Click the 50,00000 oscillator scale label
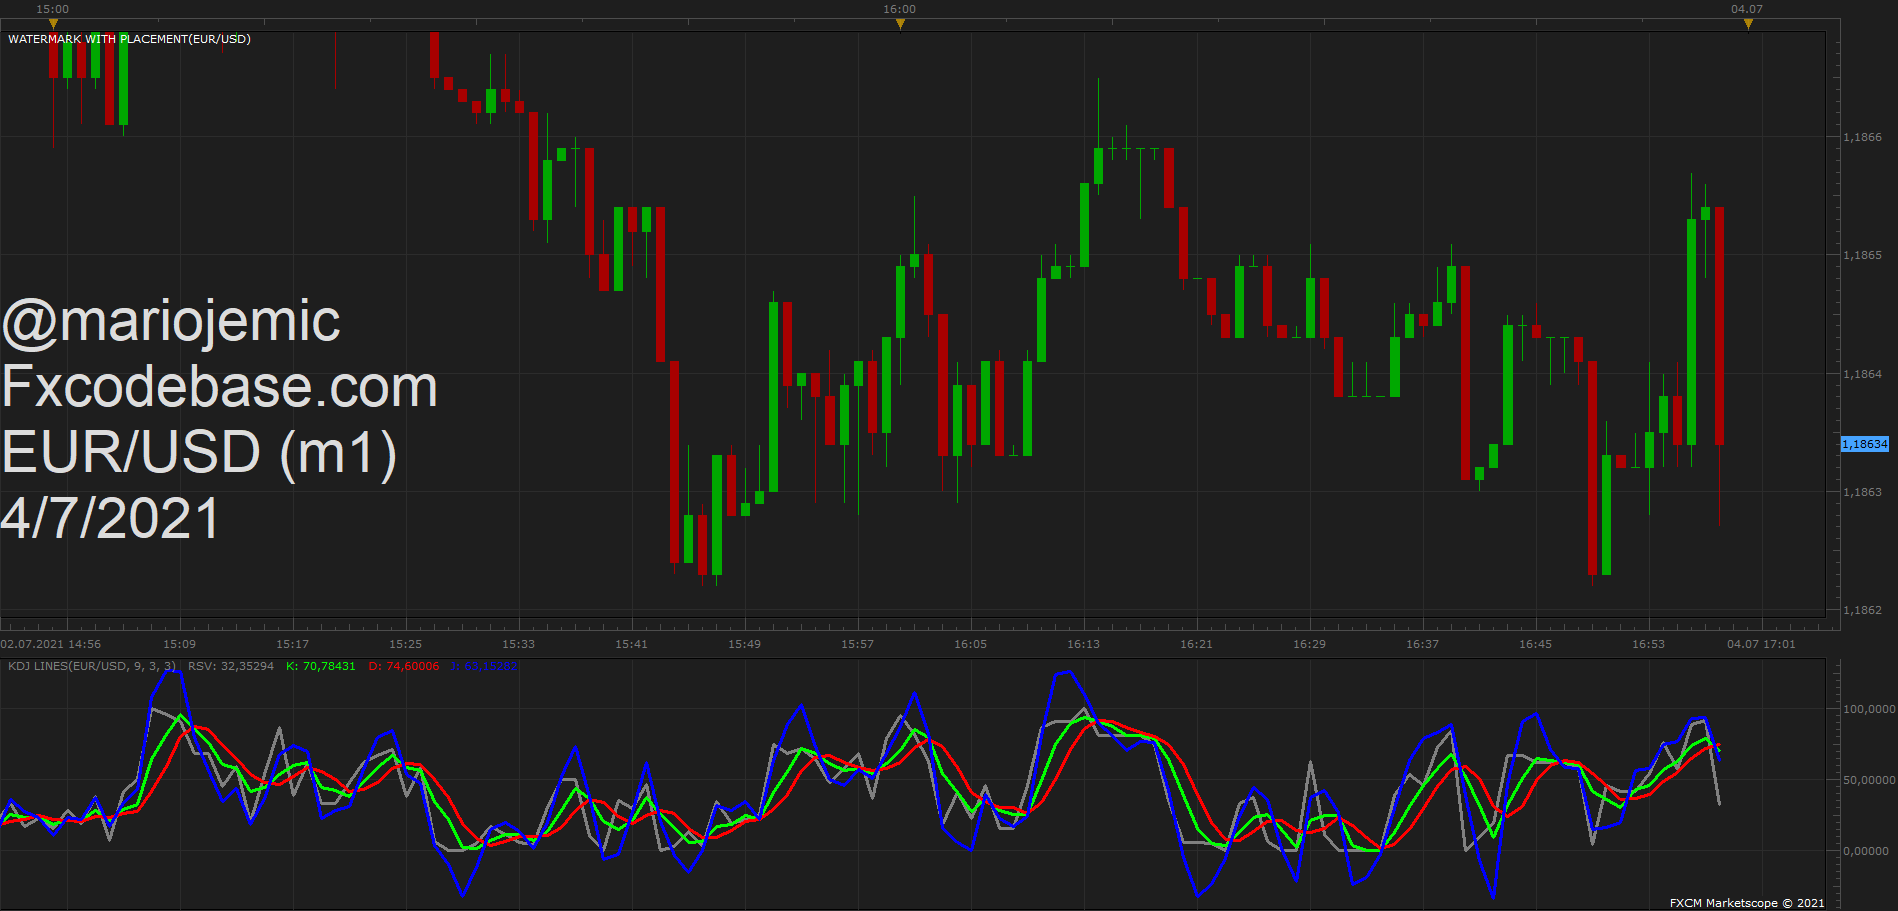 1868,780
